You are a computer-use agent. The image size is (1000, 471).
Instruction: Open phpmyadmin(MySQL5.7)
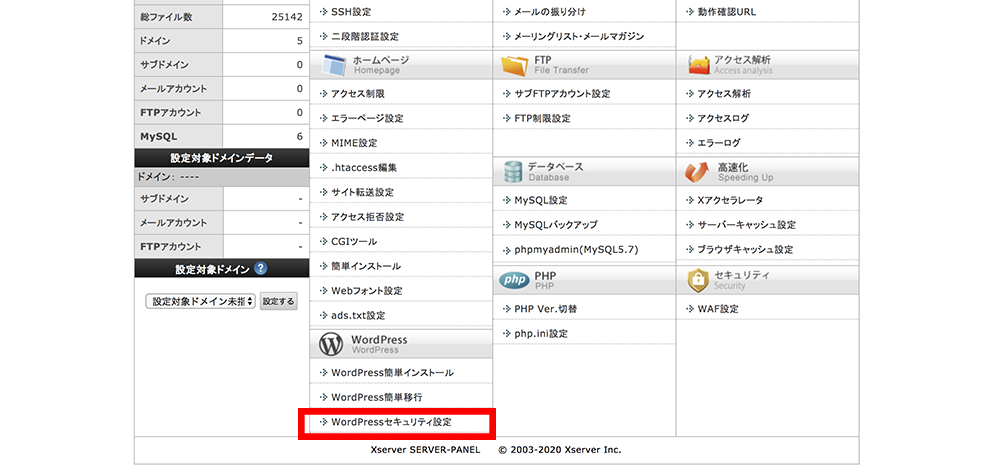tap(576, 250)
